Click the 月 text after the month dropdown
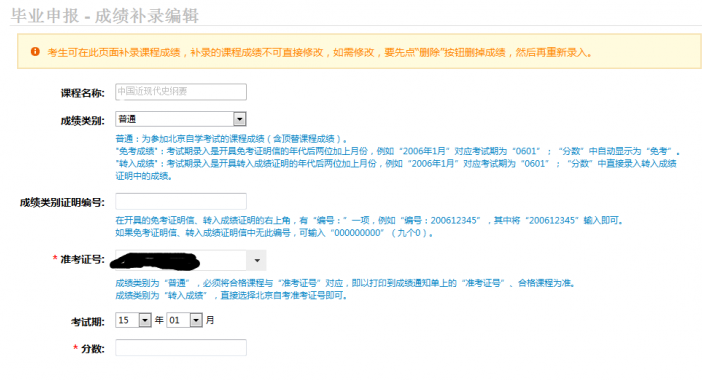 pyautogui.click(x=210, y=320)
